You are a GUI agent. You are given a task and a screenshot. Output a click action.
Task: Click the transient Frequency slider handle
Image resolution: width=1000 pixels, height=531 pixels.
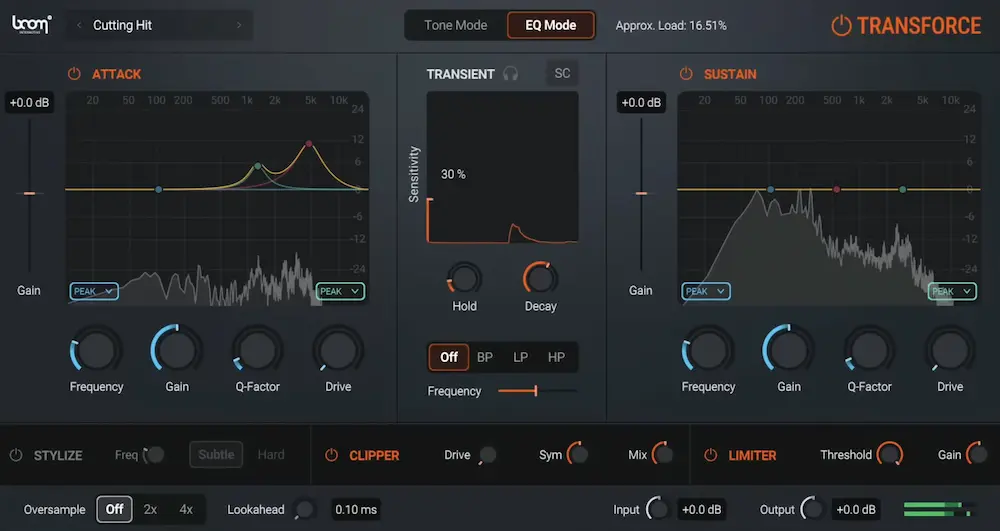tap(536, 391)
